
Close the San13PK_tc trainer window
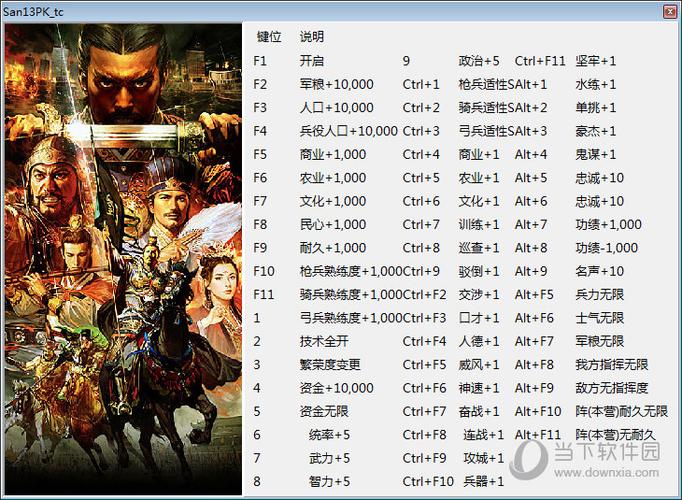(x=670, y=12)
